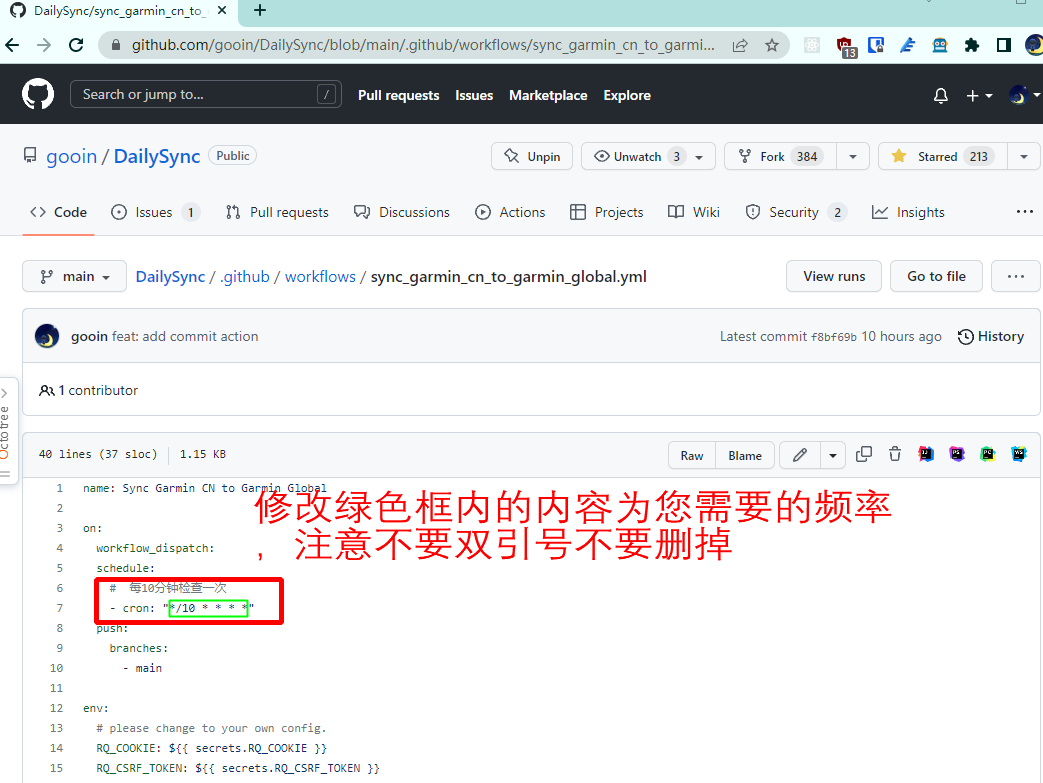Open GitHub home via Octocat logo
This screenshot has height=783, width=1043.
(x=38, y=94)
